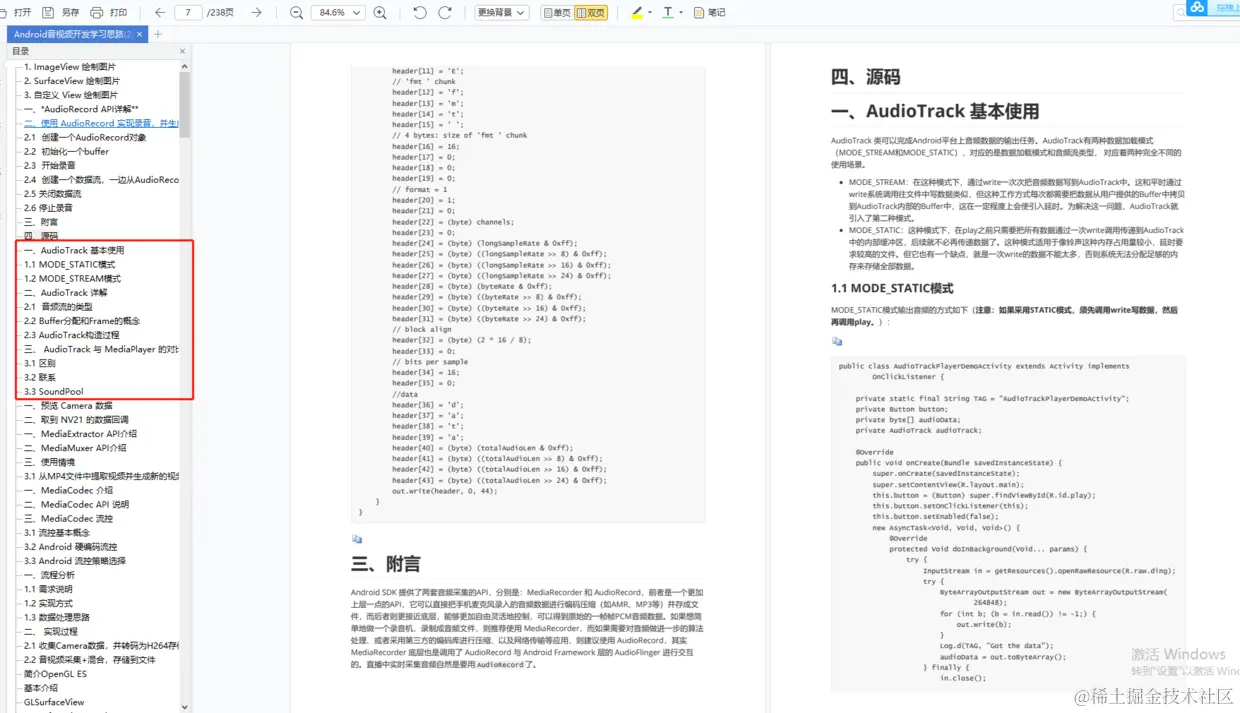Expand the highlighter color dropdown arrow
This screenshot has width=1240, height=713.
pos(651,13)
